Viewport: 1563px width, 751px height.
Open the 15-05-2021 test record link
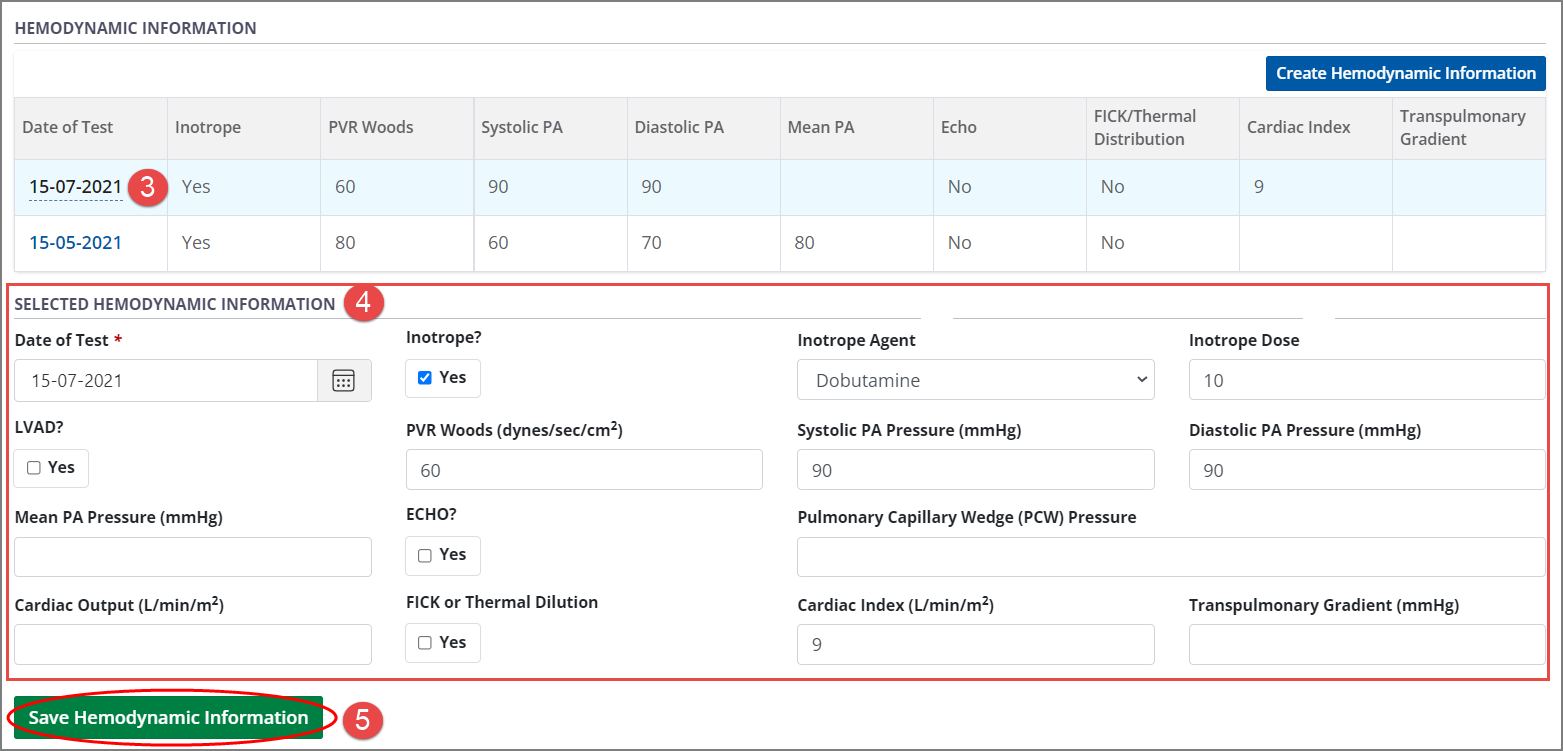[75, 243]
